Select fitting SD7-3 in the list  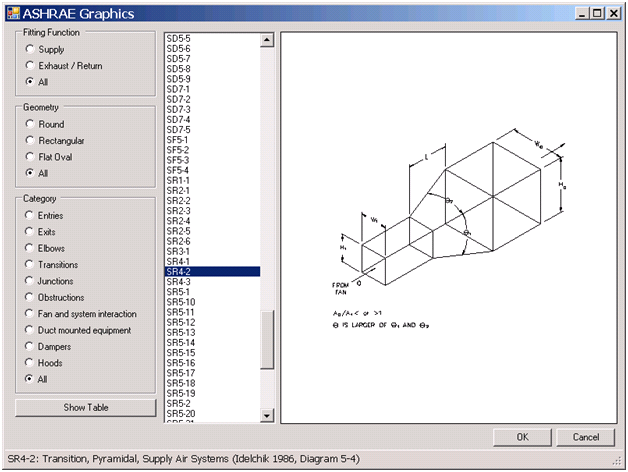212,109
